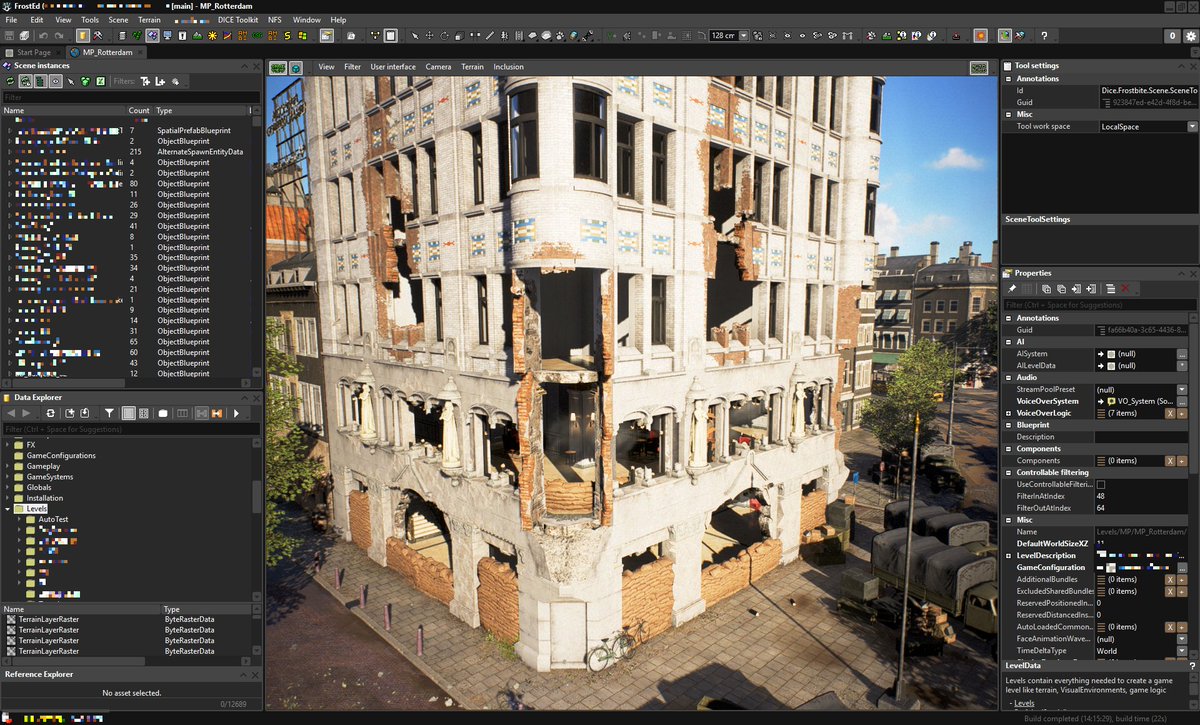
Task: Click the pin icon in Properties toolbar
Action: [1012, 288]
